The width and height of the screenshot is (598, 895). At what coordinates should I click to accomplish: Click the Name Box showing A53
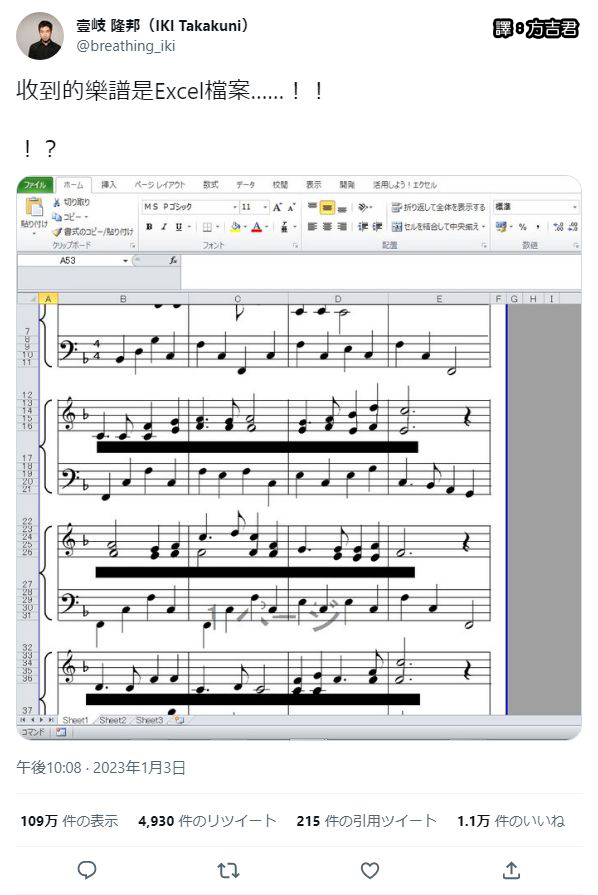(68, 261)
